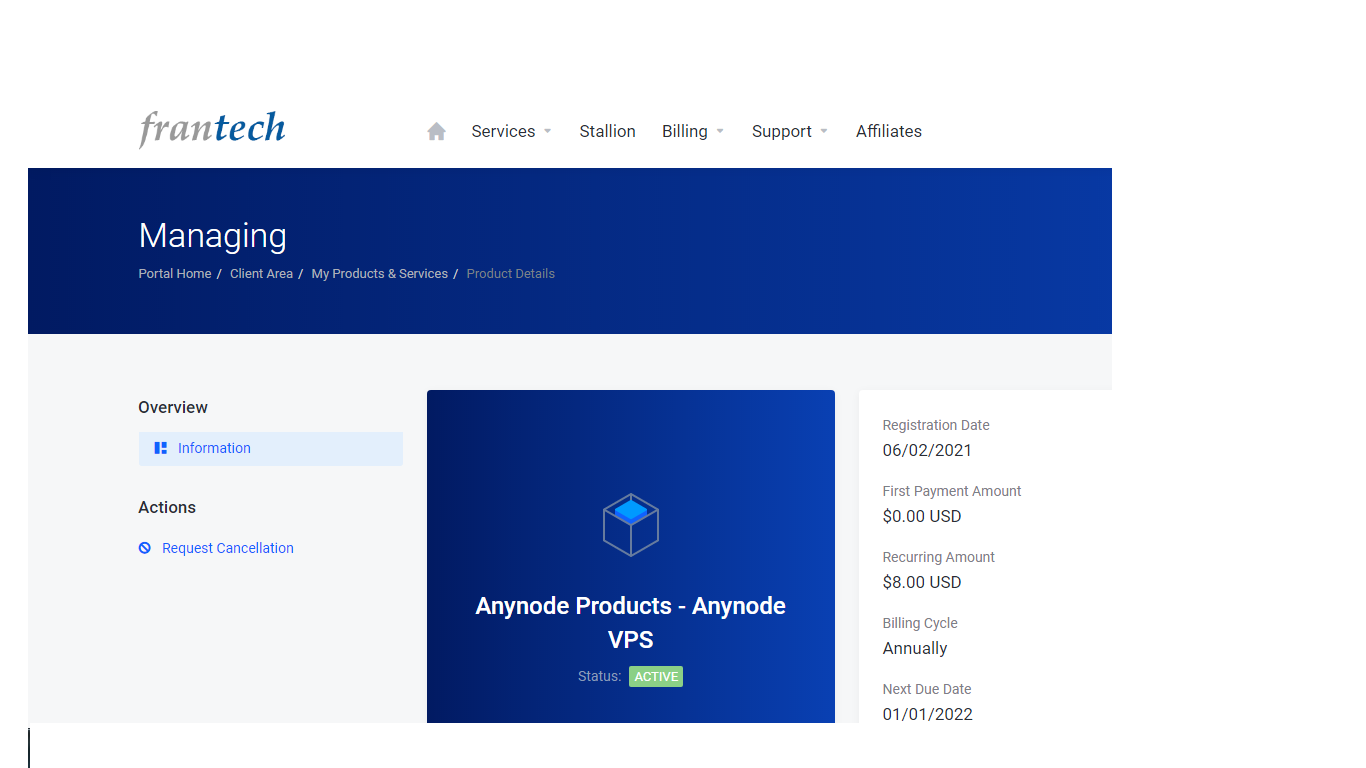This screenshot has width=1366, height=768.
Task: Open the Stallion menu item
Action: click(x=607, y=131)
